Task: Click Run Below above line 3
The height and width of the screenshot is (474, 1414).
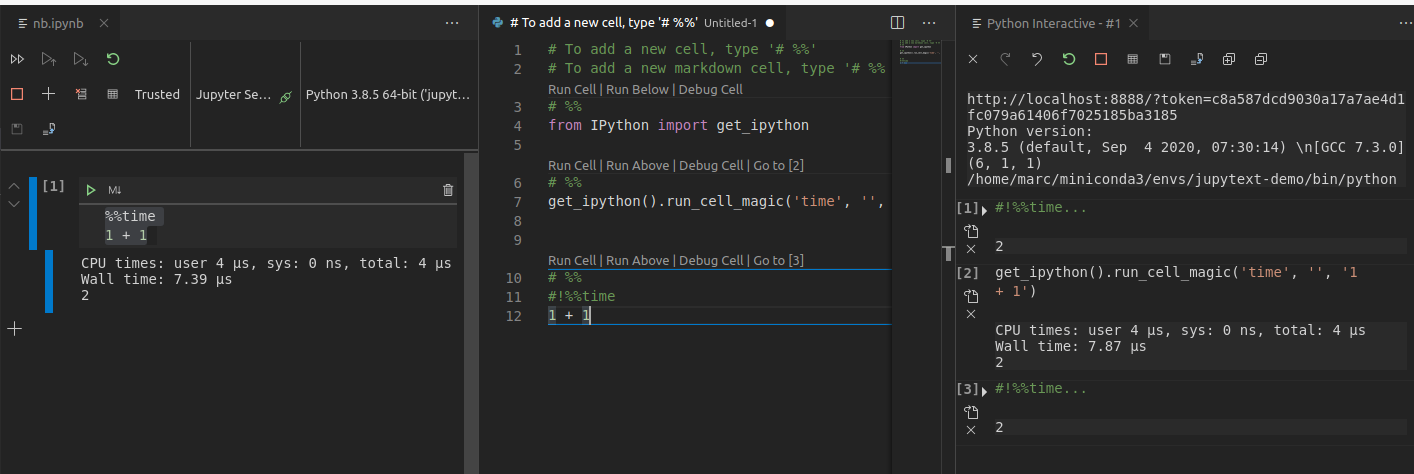Action: click(638, 89)
